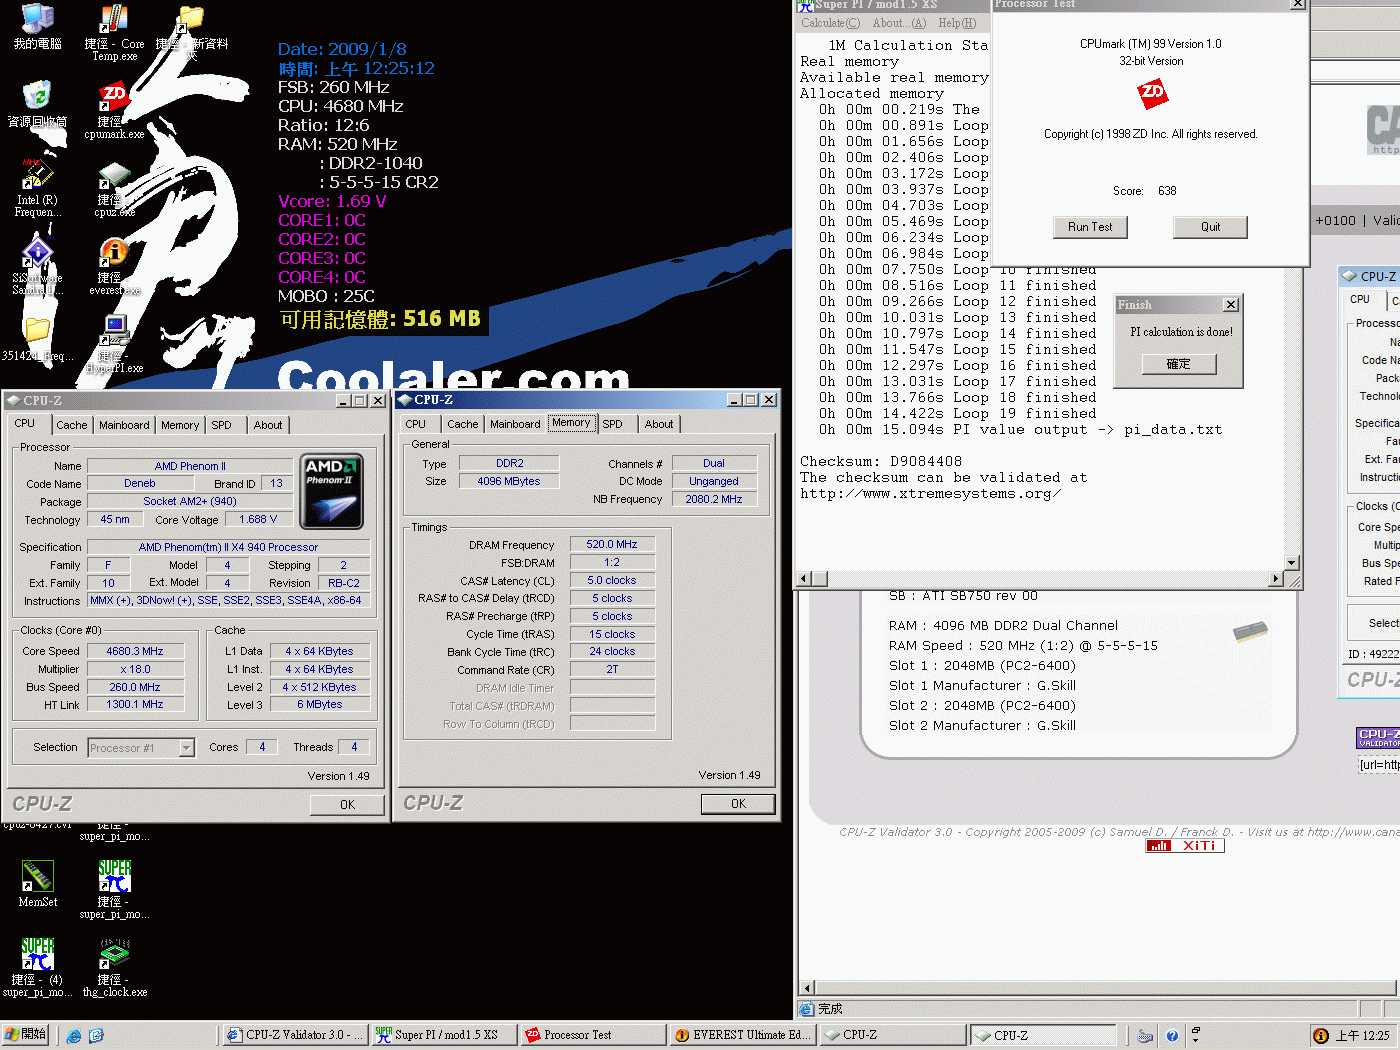Click the NB Frequency value 2080.2 MHz
This screenshot has height=1050, width=1400.
(x=714, y=499)
